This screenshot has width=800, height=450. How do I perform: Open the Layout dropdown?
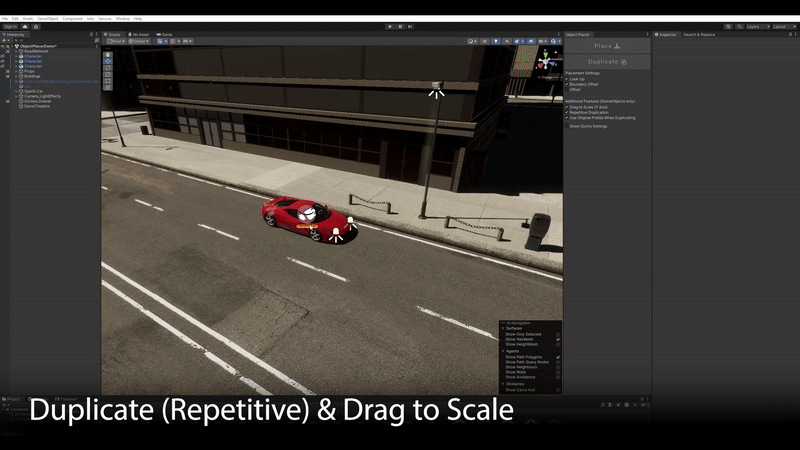[785, 26]
